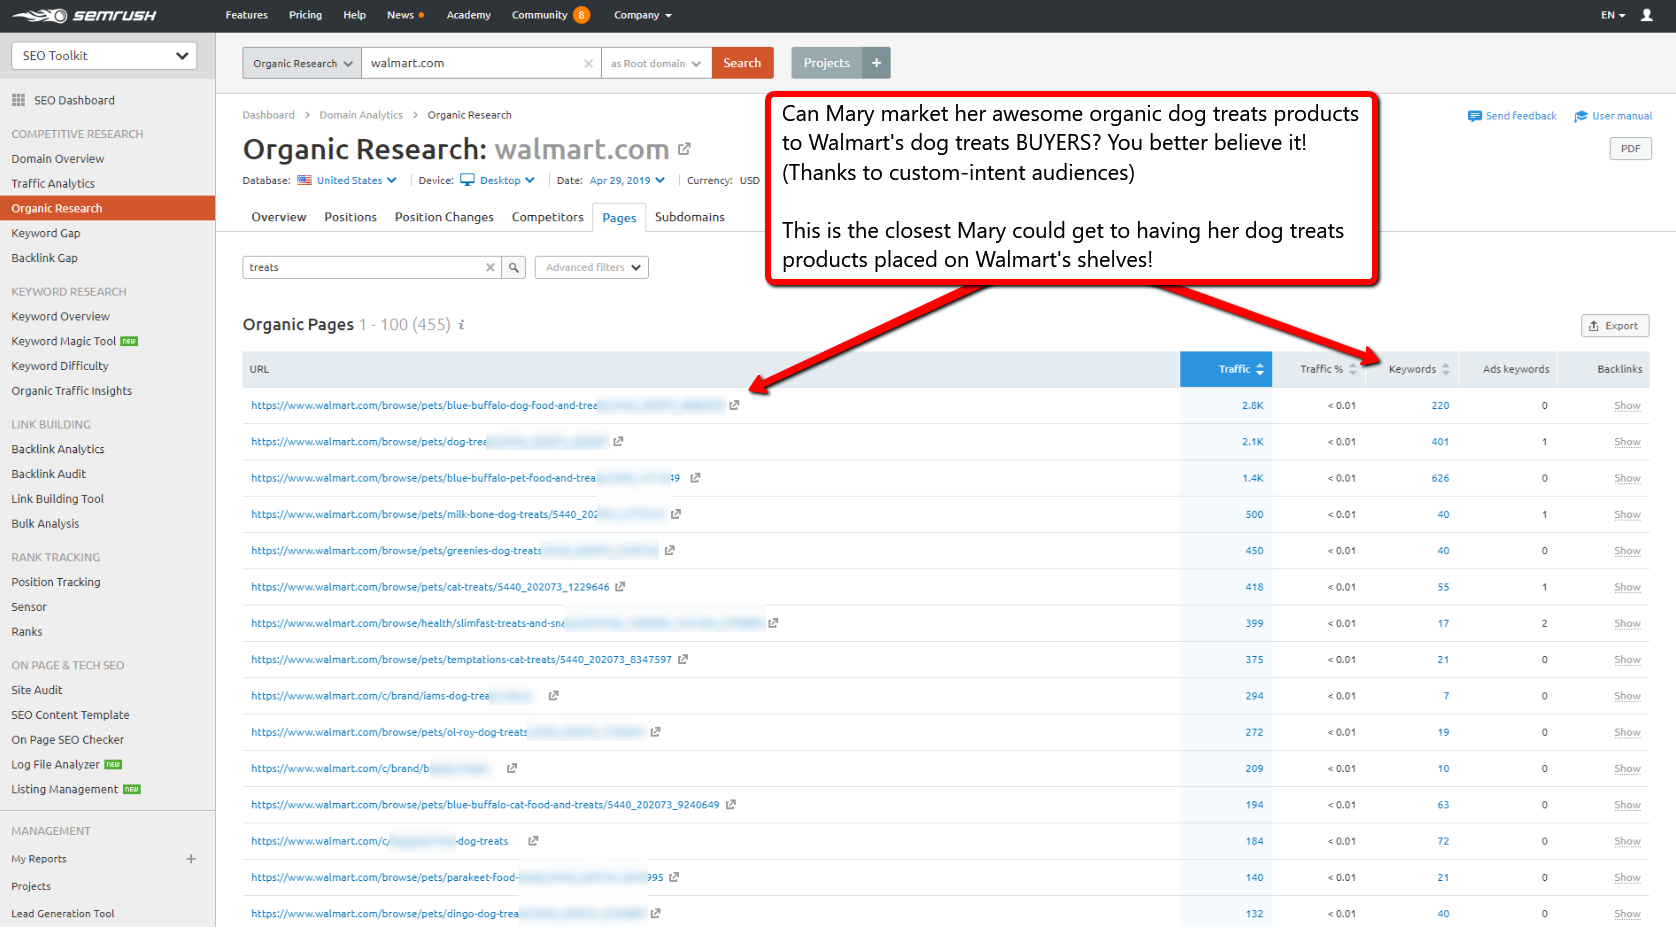Open external link icon next to walmart.com title
Viewport: 1676px width, 928px height.
point(684,149)
